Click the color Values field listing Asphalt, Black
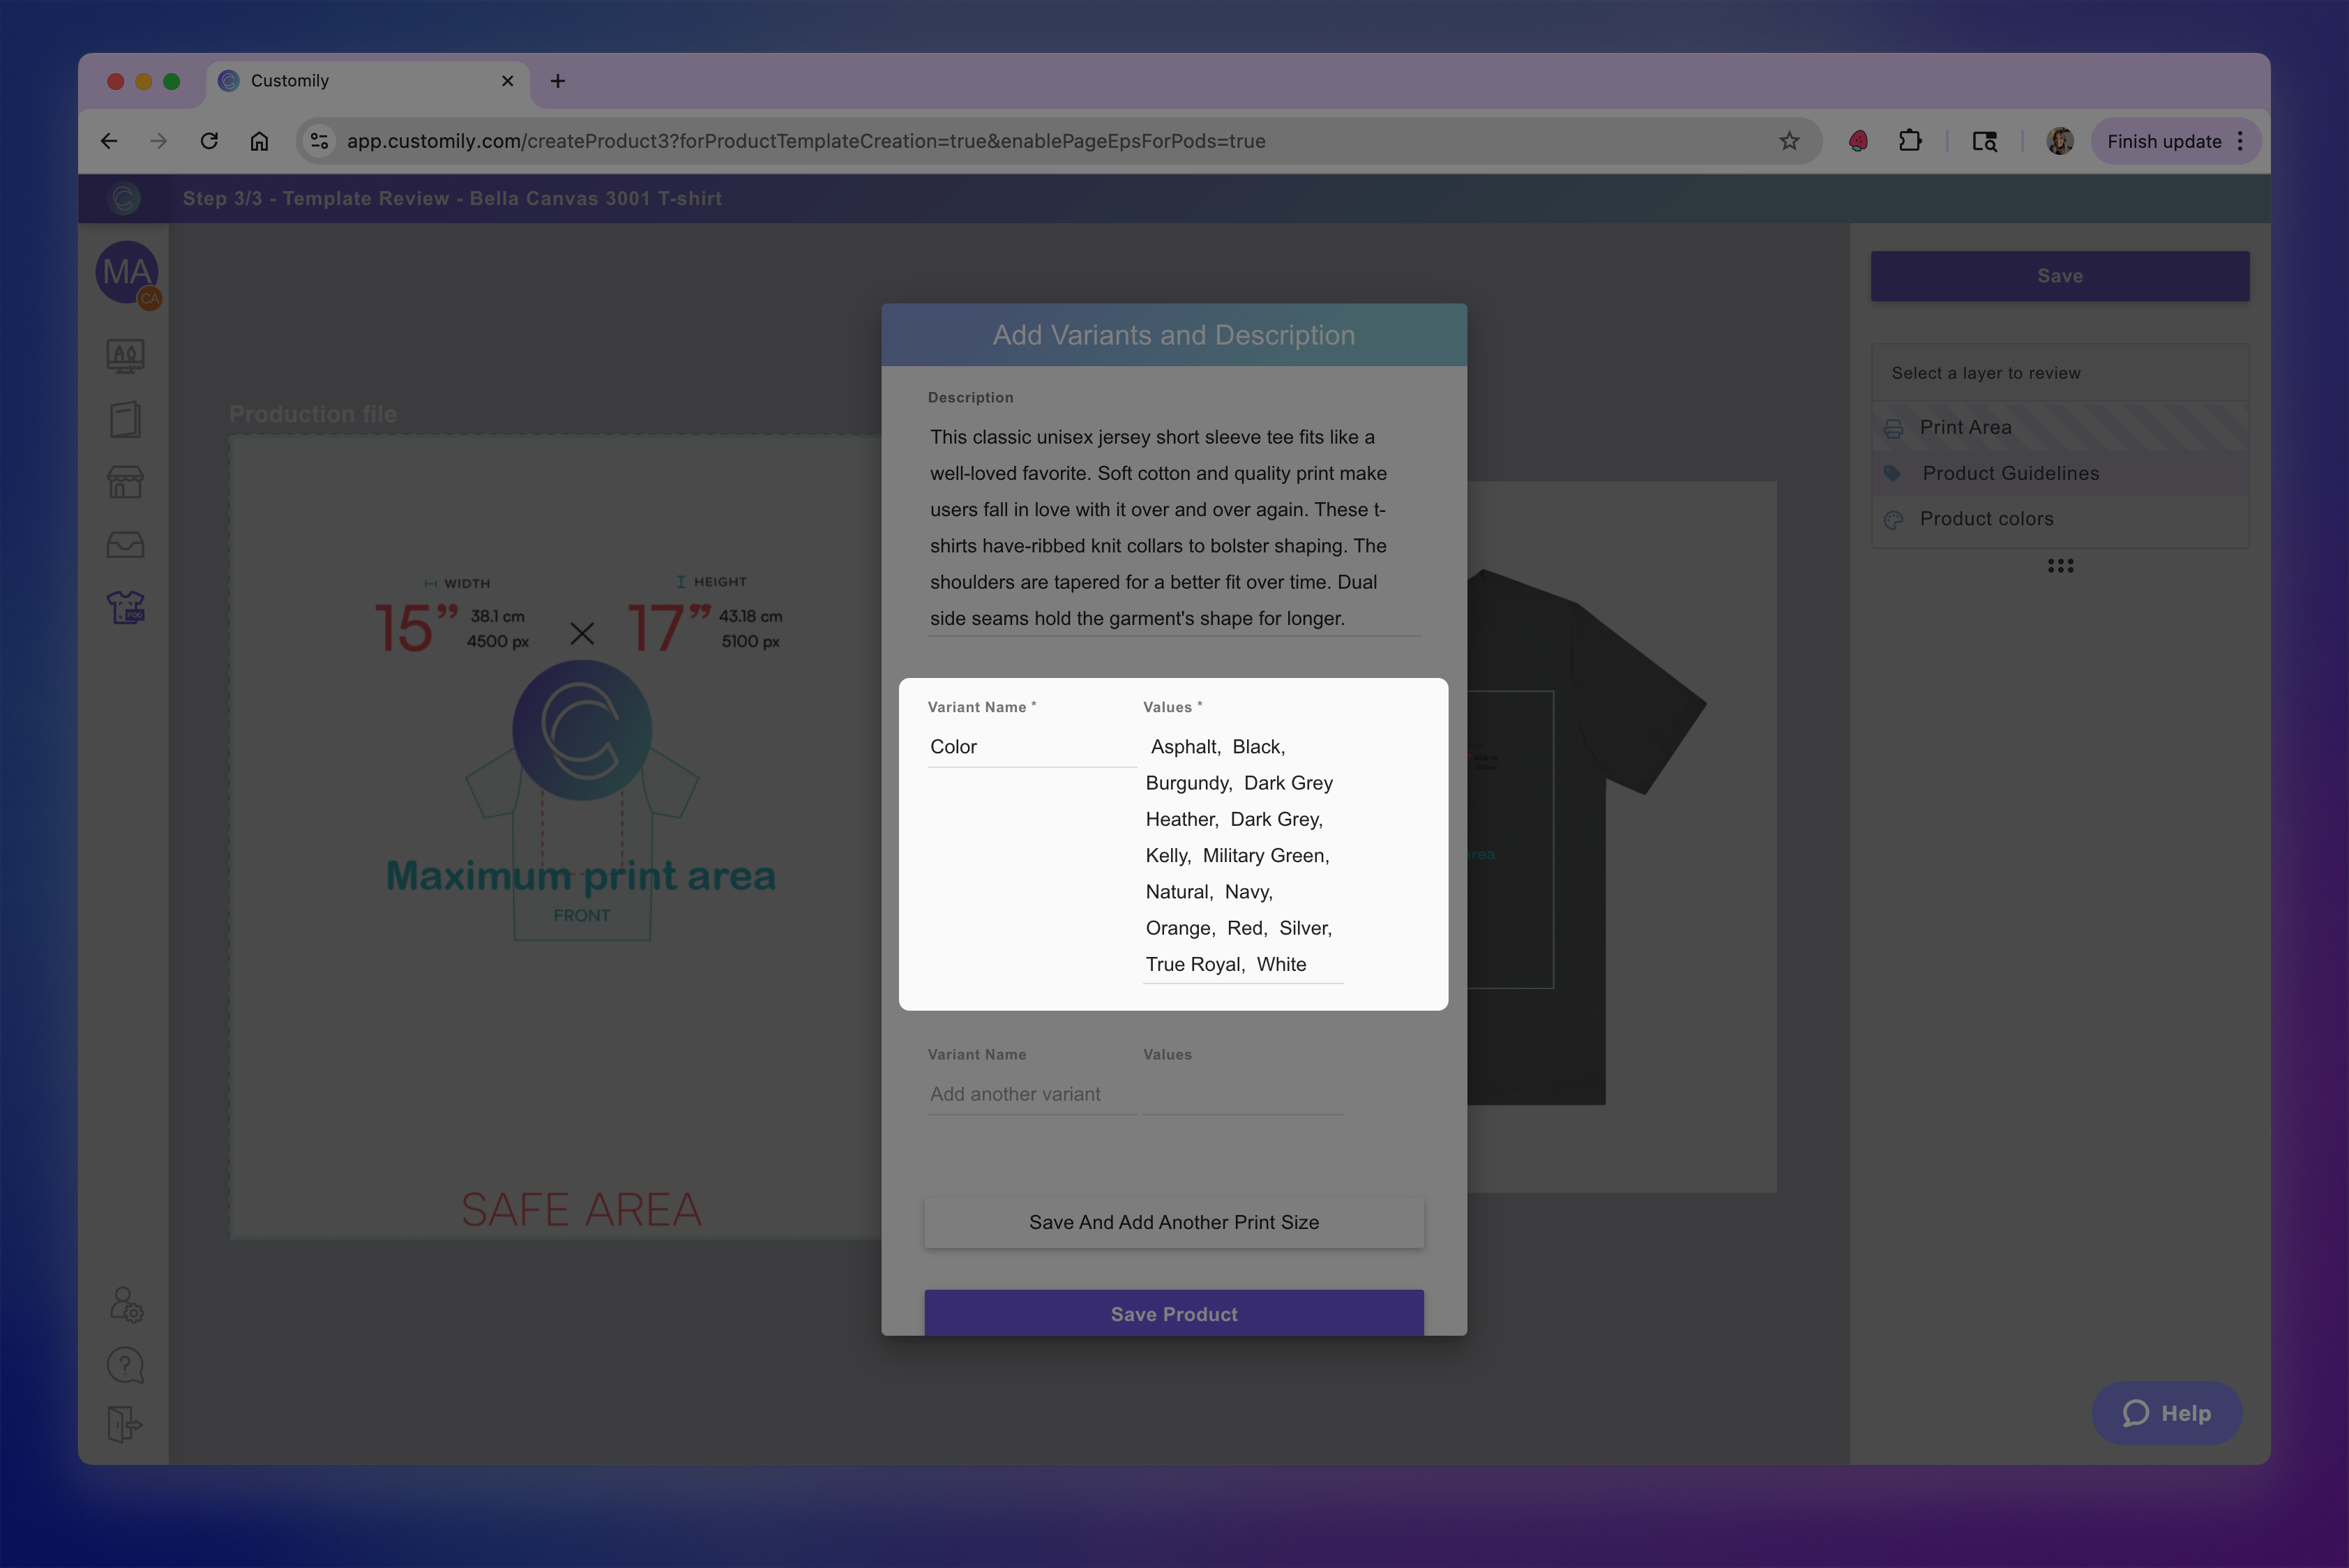Viewport: 2349px width, 1568px height. [1243, 856]
